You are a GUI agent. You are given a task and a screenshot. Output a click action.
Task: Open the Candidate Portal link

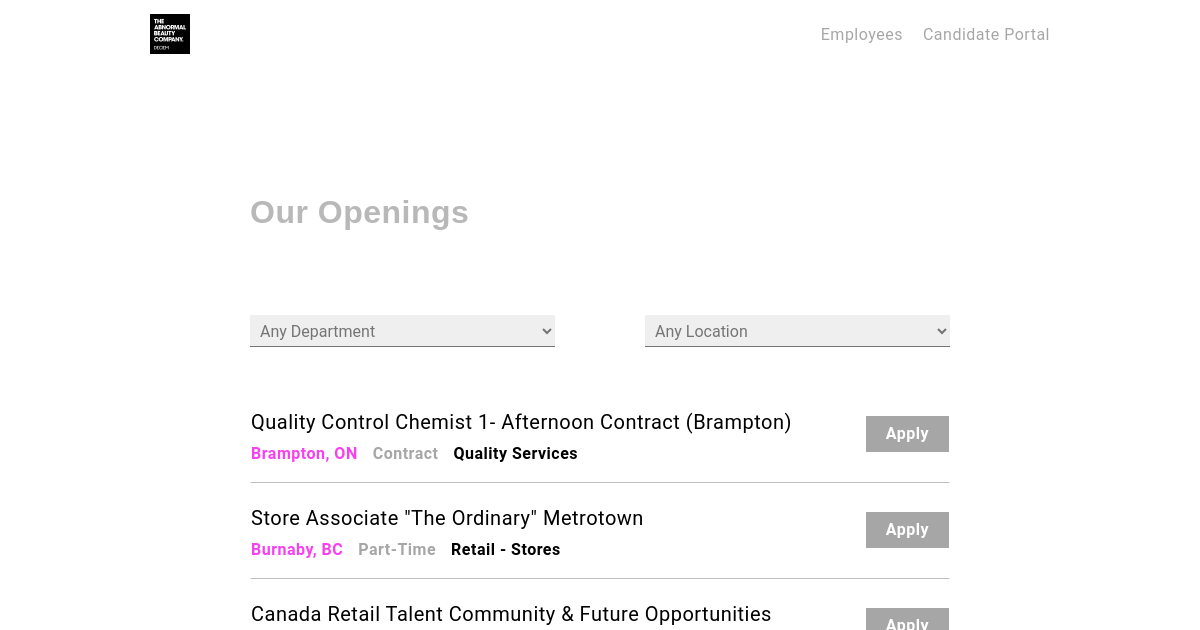986,34
